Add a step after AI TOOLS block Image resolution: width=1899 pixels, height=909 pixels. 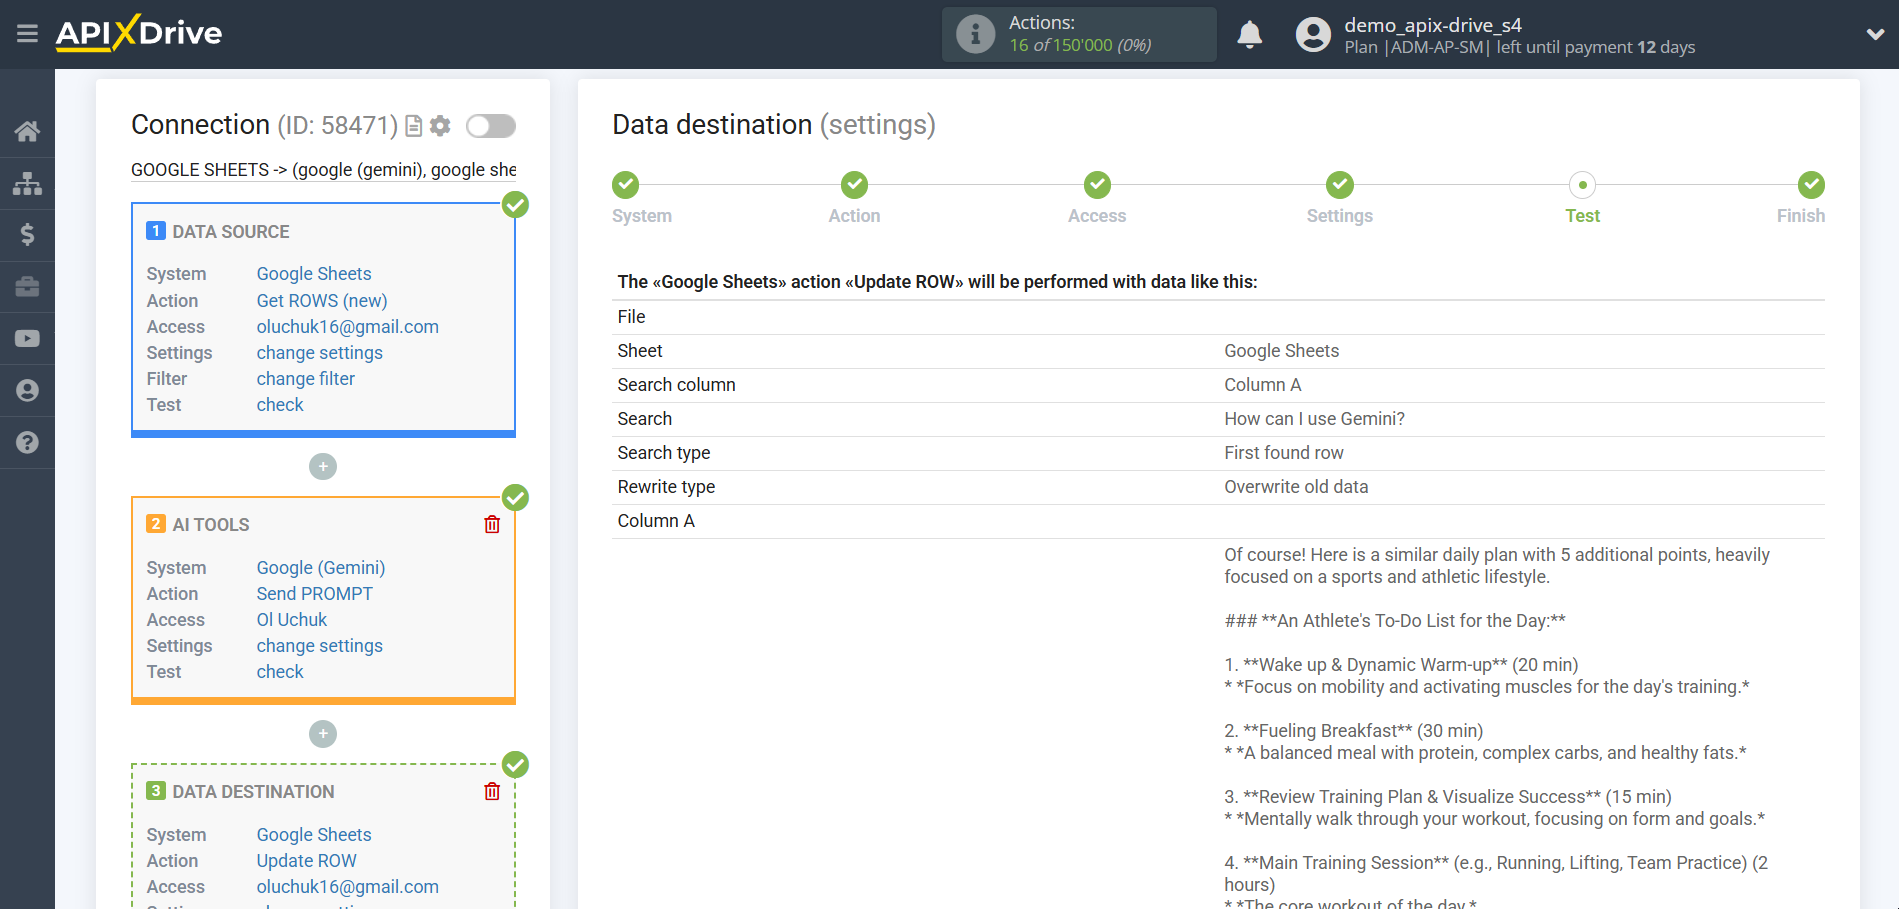tap(323, 734)
